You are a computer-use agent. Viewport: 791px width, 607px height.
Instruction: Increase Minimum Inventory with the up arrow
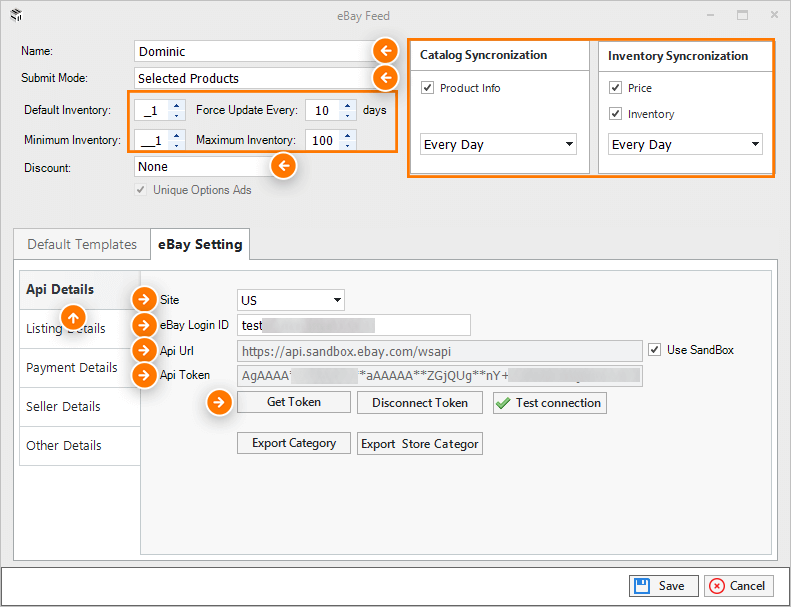(x=177, y=135)
